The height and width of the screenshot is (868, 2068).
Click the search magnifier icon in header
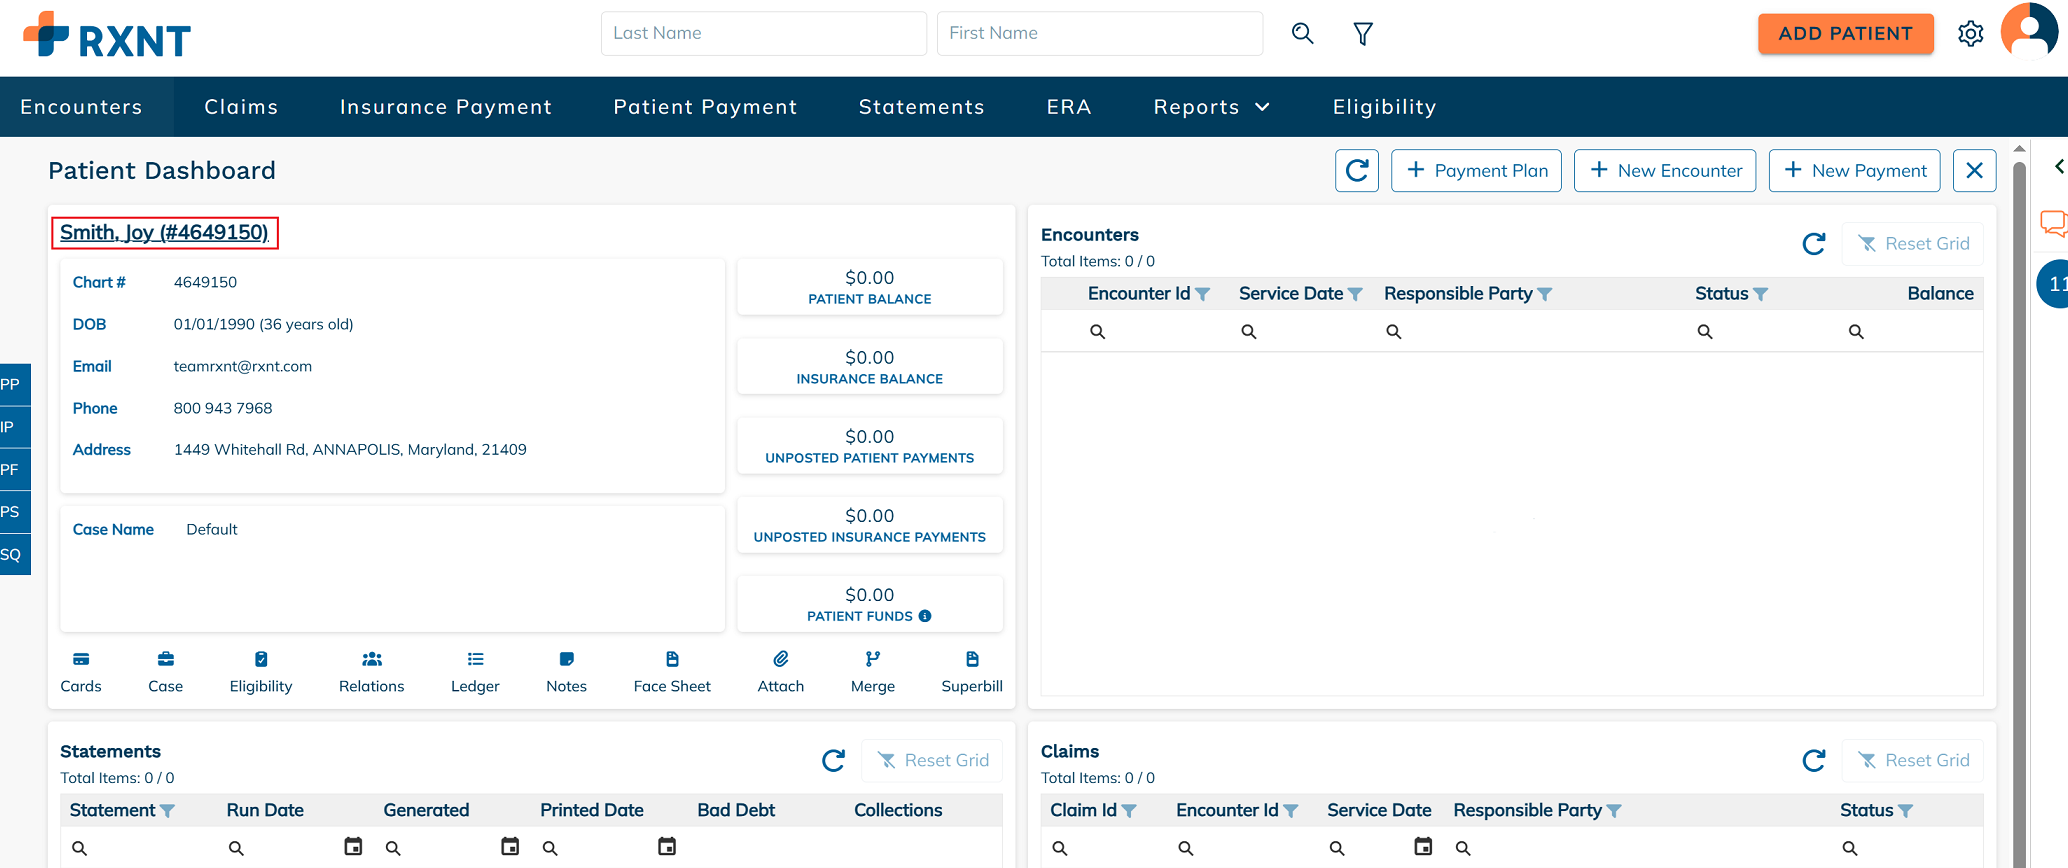point(1302,33)
